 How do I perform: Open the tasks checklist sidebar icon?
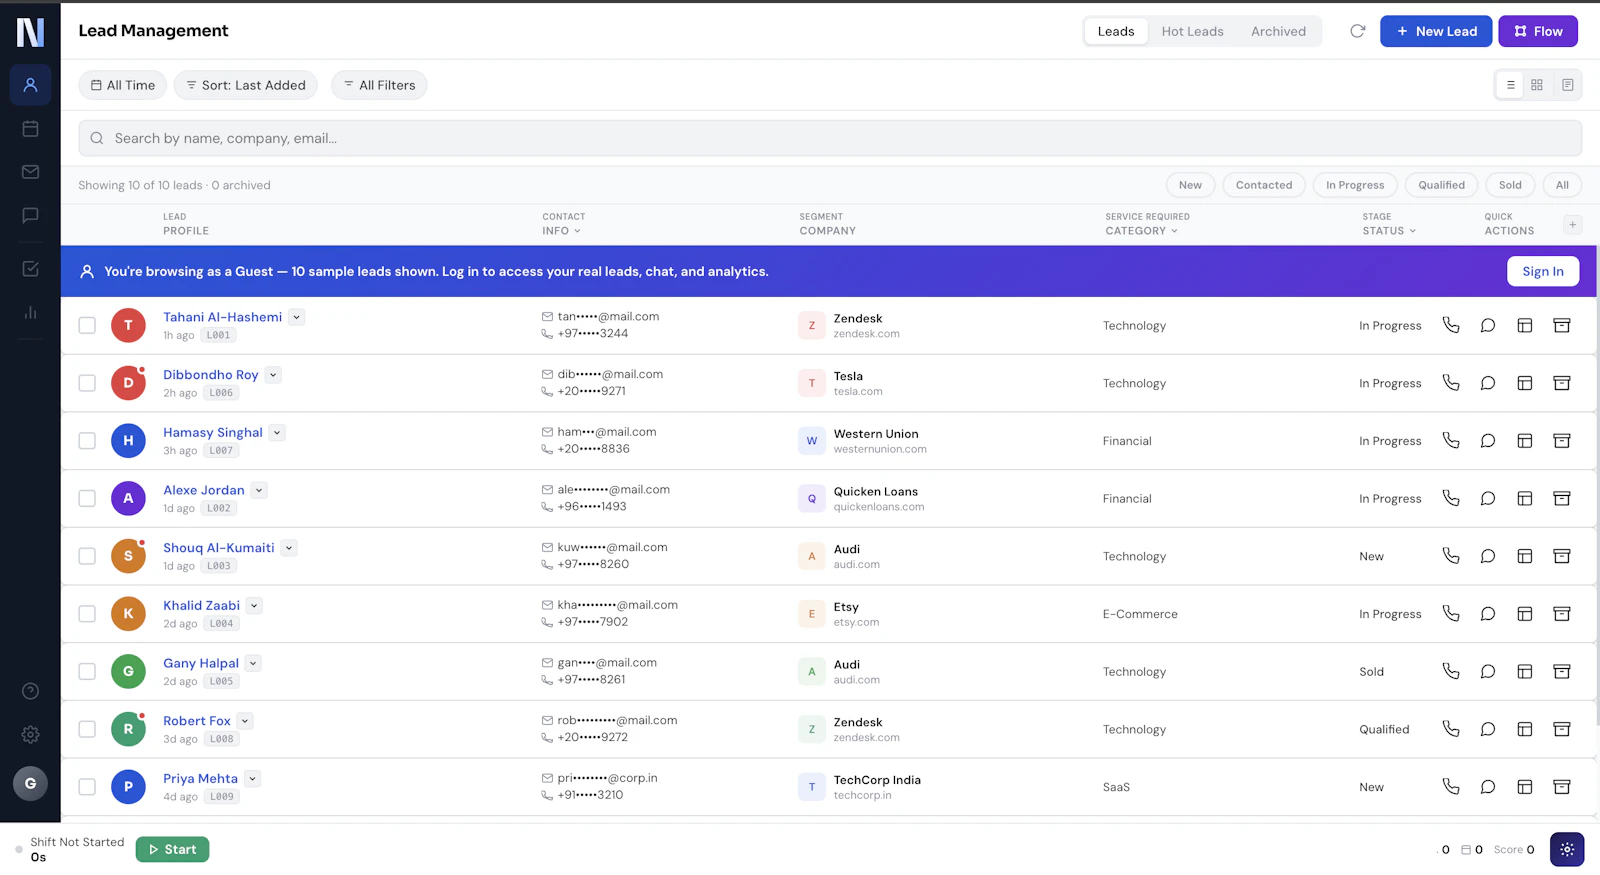click(30, 268)
